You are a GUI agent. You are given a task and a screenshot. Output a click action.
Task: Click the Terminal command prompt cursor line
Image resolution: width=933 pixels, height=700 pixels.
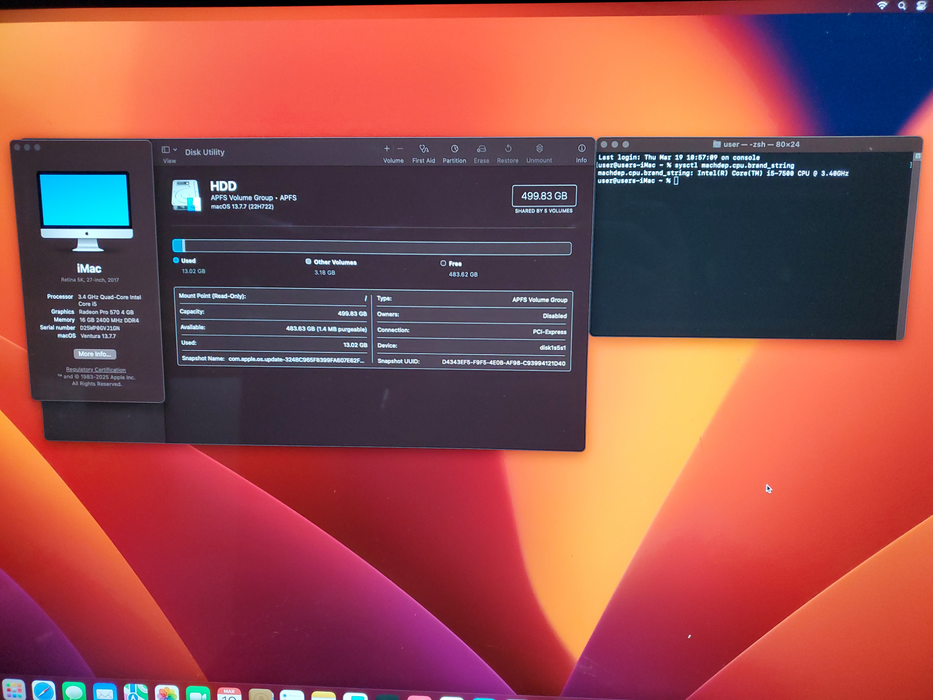637,180
